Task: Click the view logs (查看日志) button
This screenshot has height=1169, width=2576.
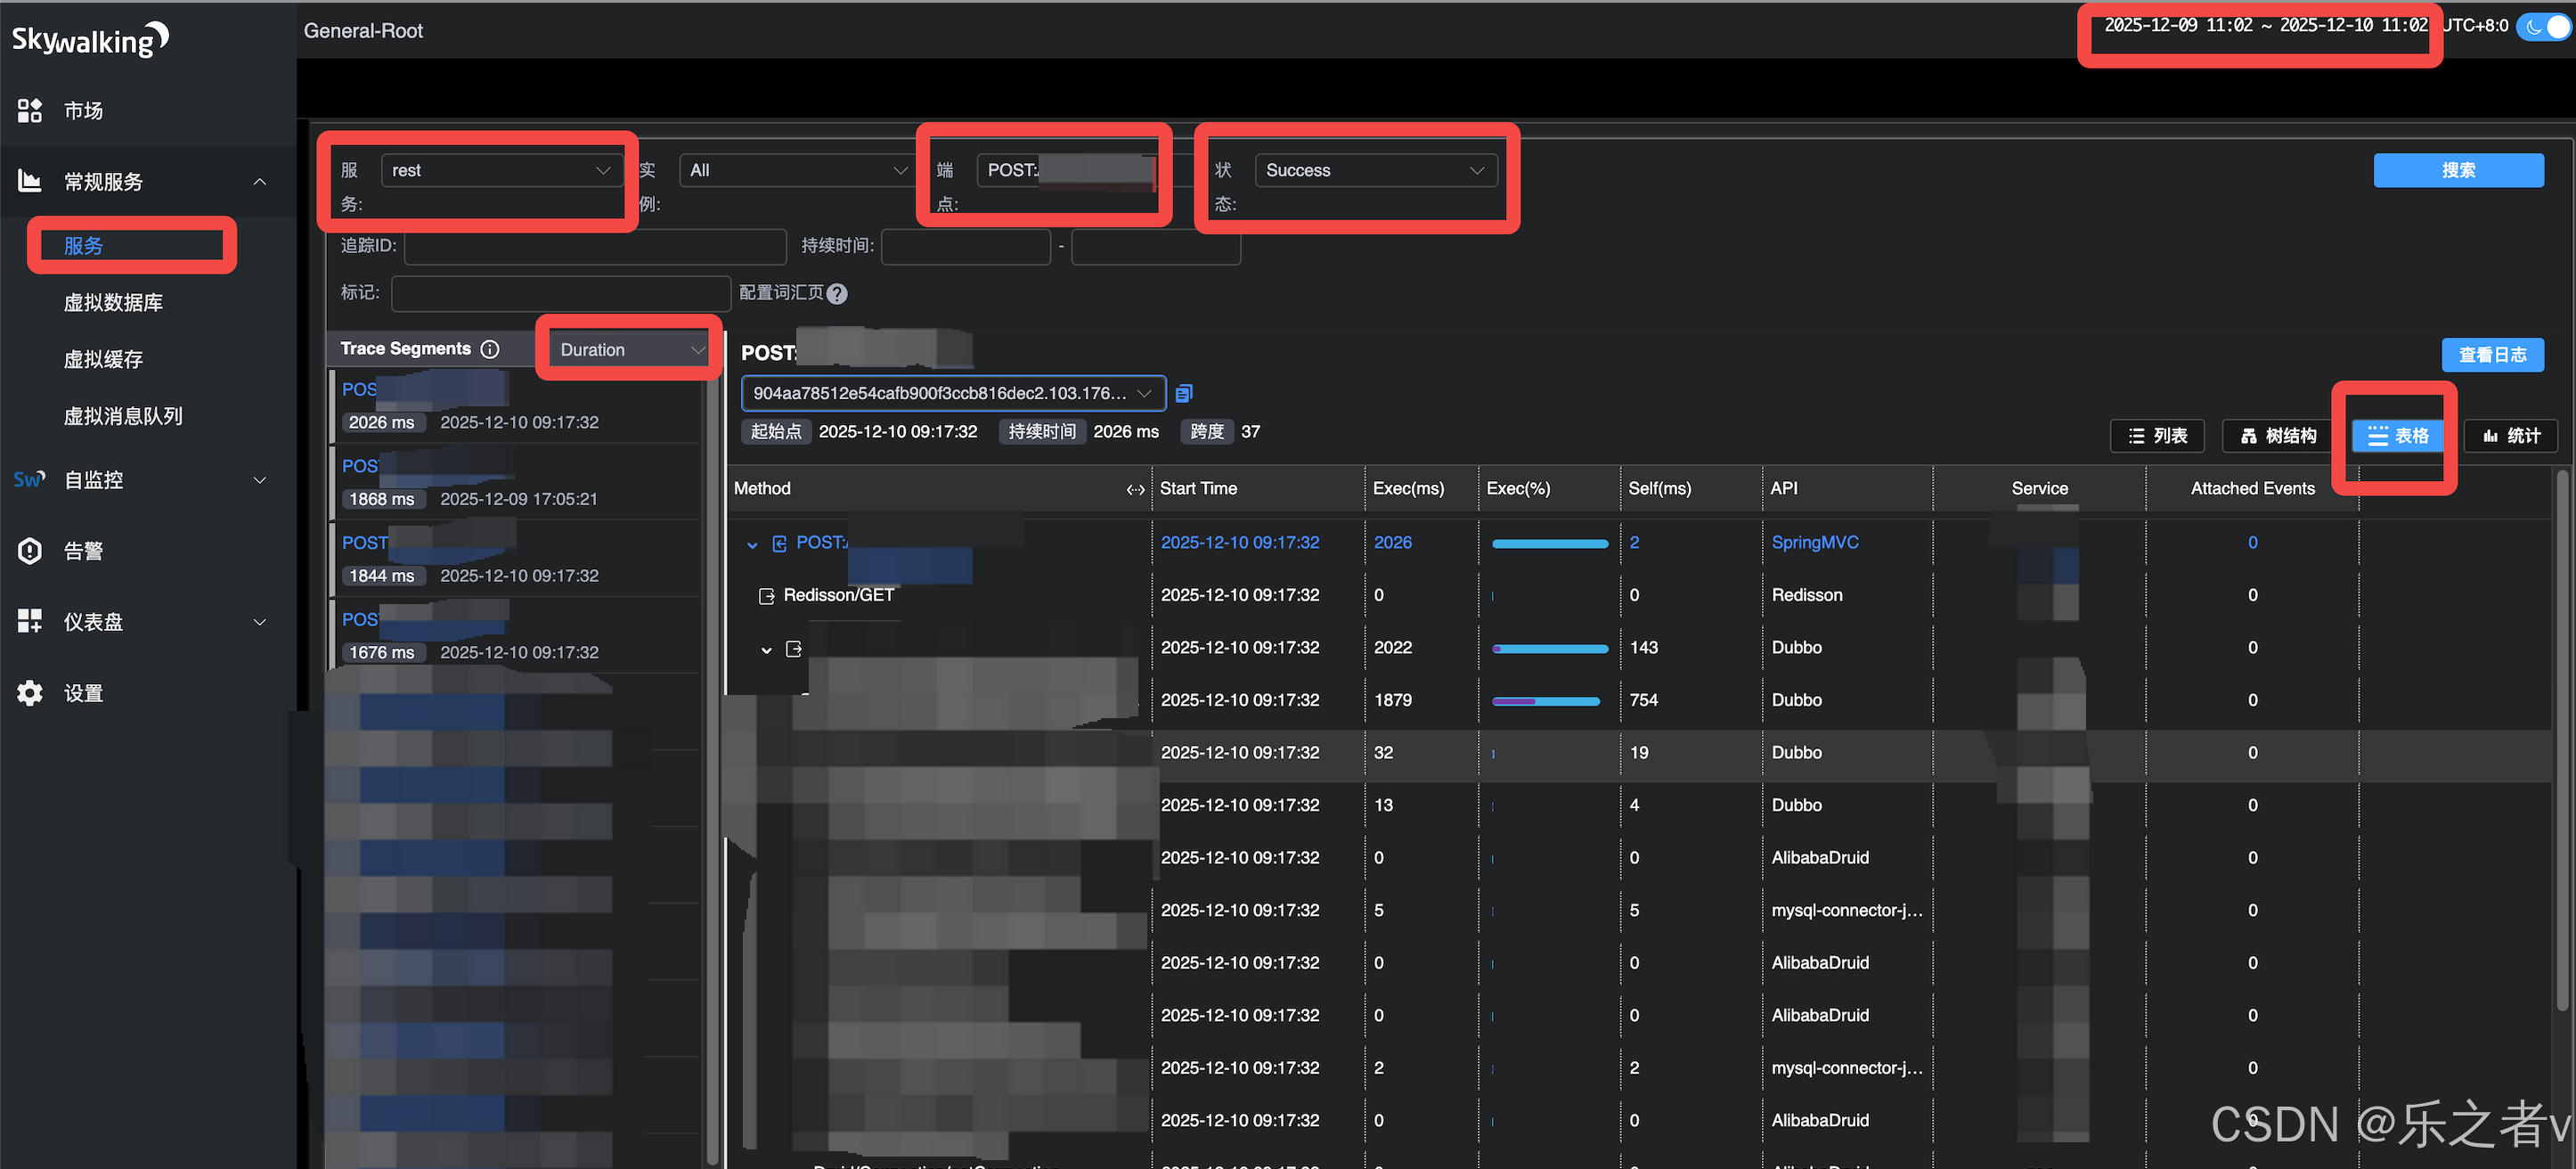Action: click(x=2491, y=355)
